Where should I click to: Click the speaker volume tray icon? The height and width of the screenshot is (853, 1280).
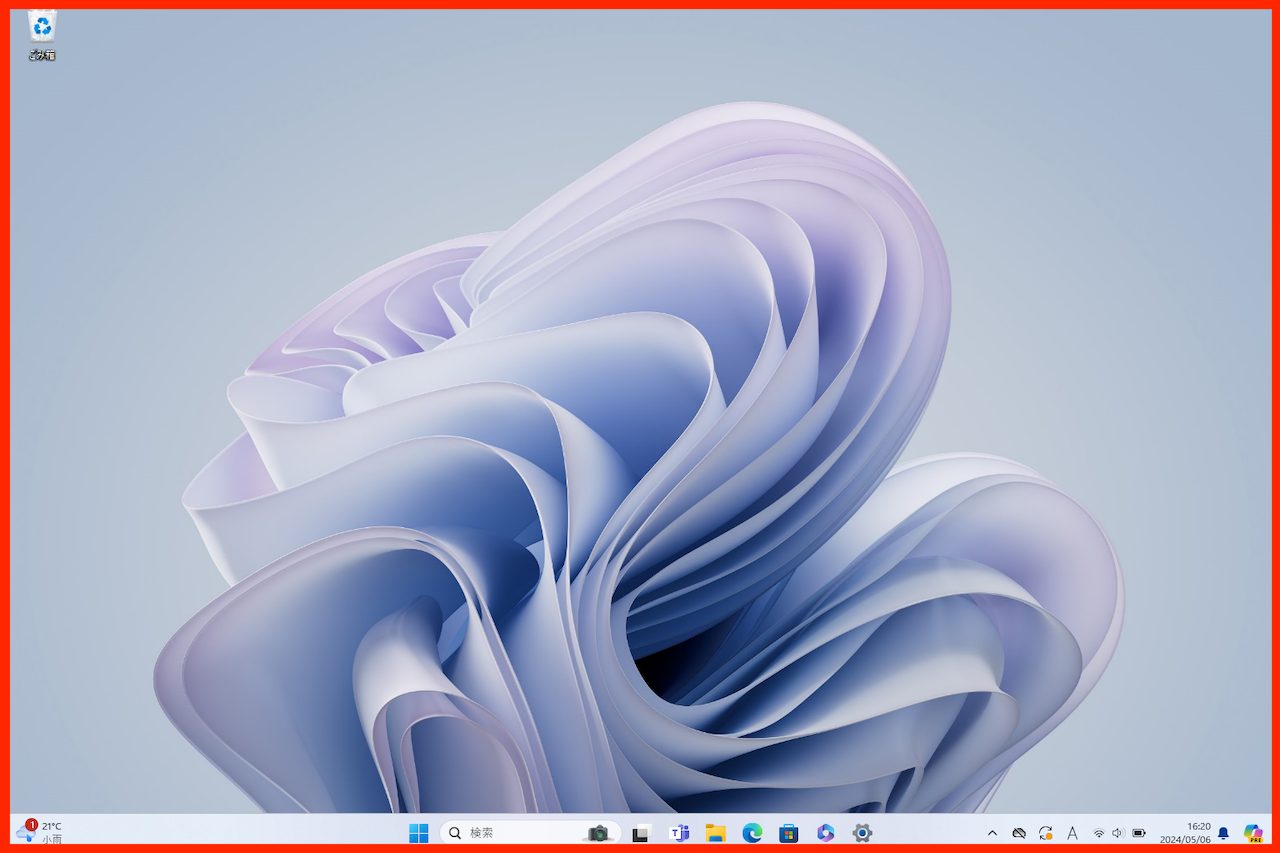1118,832
